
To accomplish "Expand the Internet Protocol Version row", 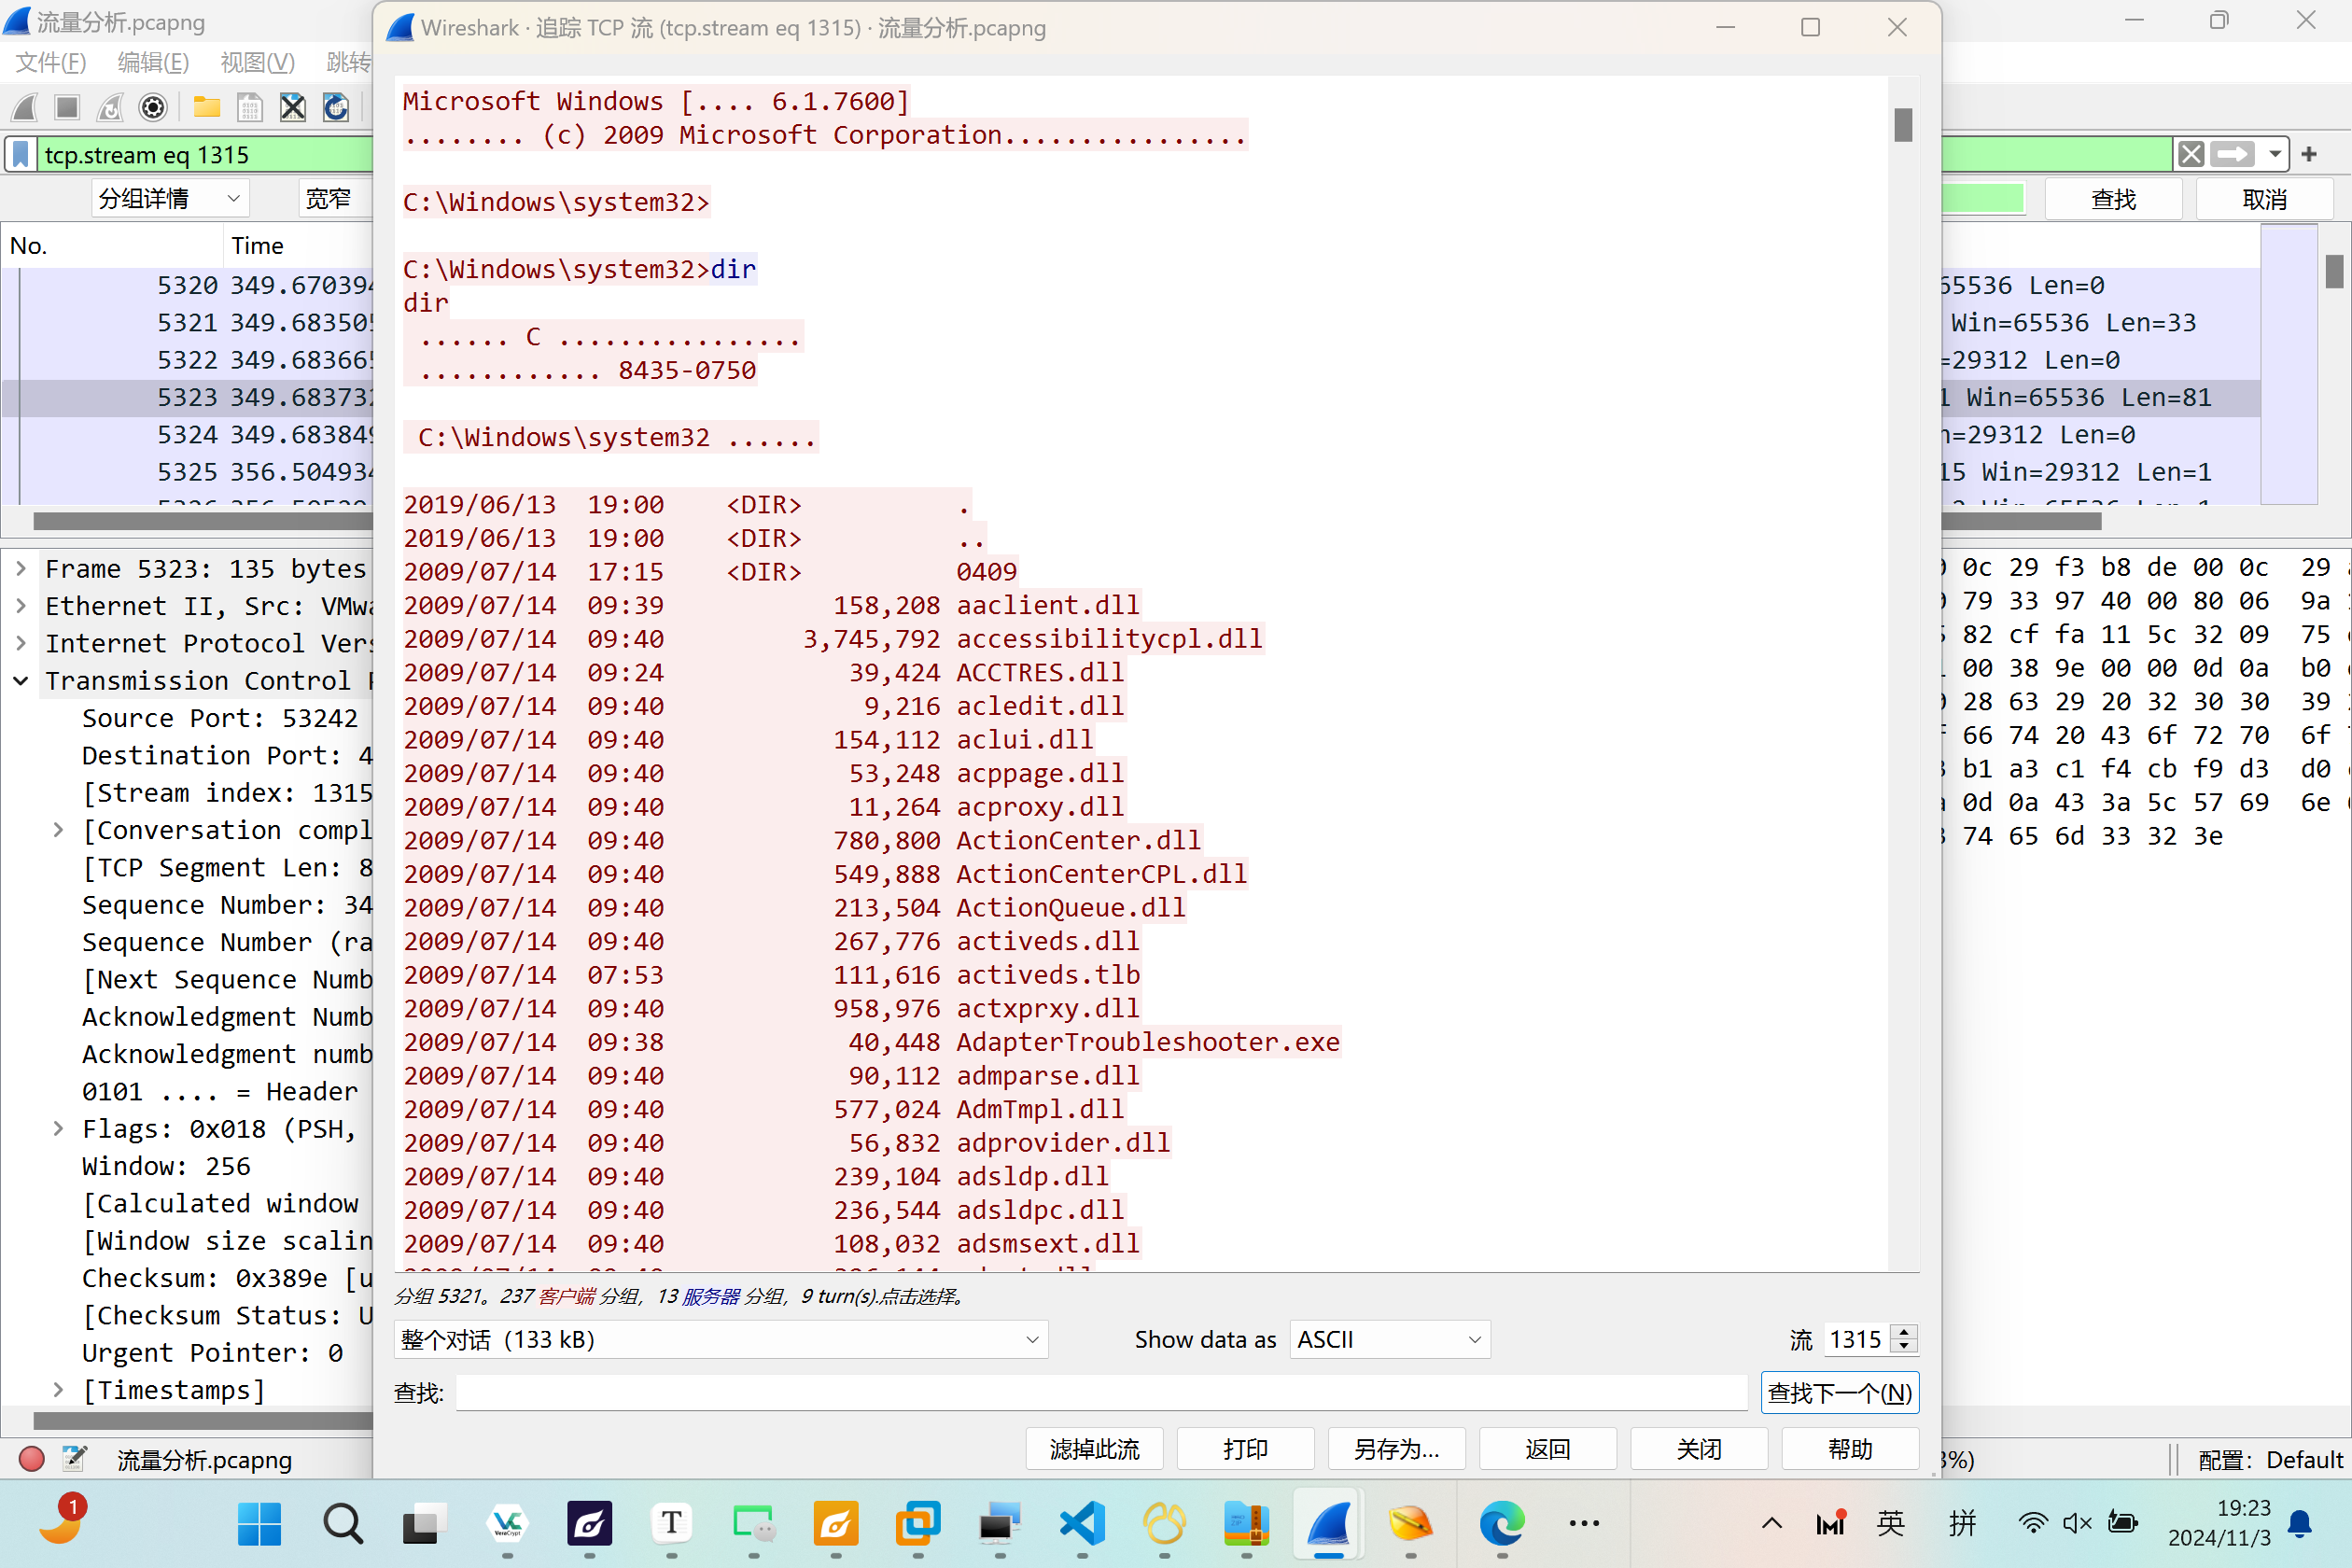I will tap(21, 643).
